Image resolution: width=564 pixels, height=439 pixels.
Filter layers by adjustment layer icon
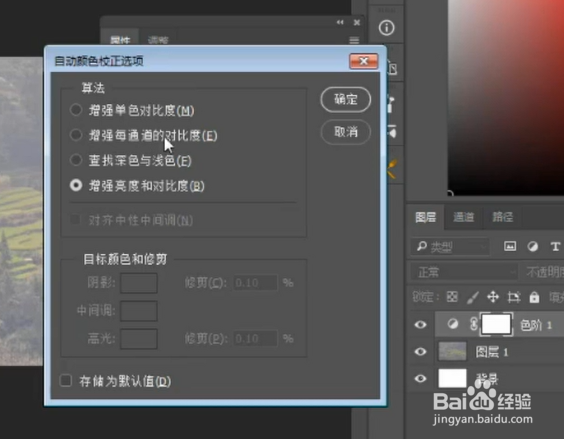(533, 246)
